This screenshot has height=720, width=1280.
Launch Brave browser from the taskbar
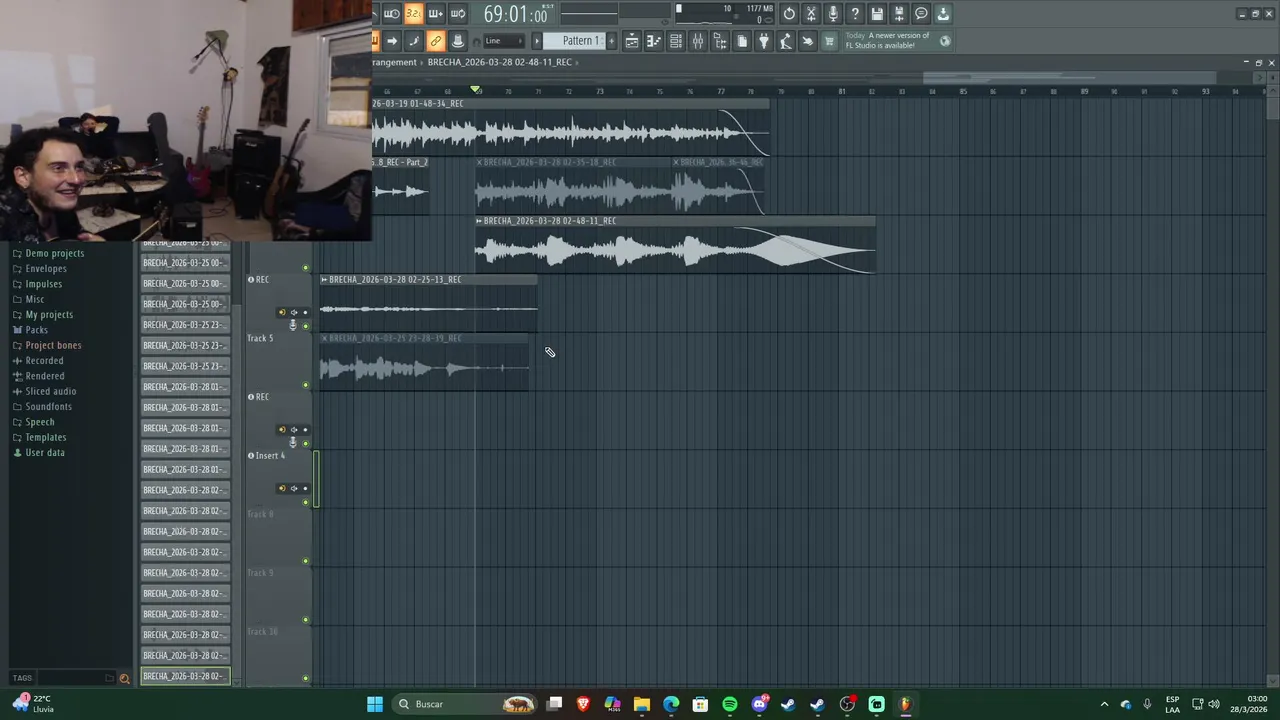point(583,704)
